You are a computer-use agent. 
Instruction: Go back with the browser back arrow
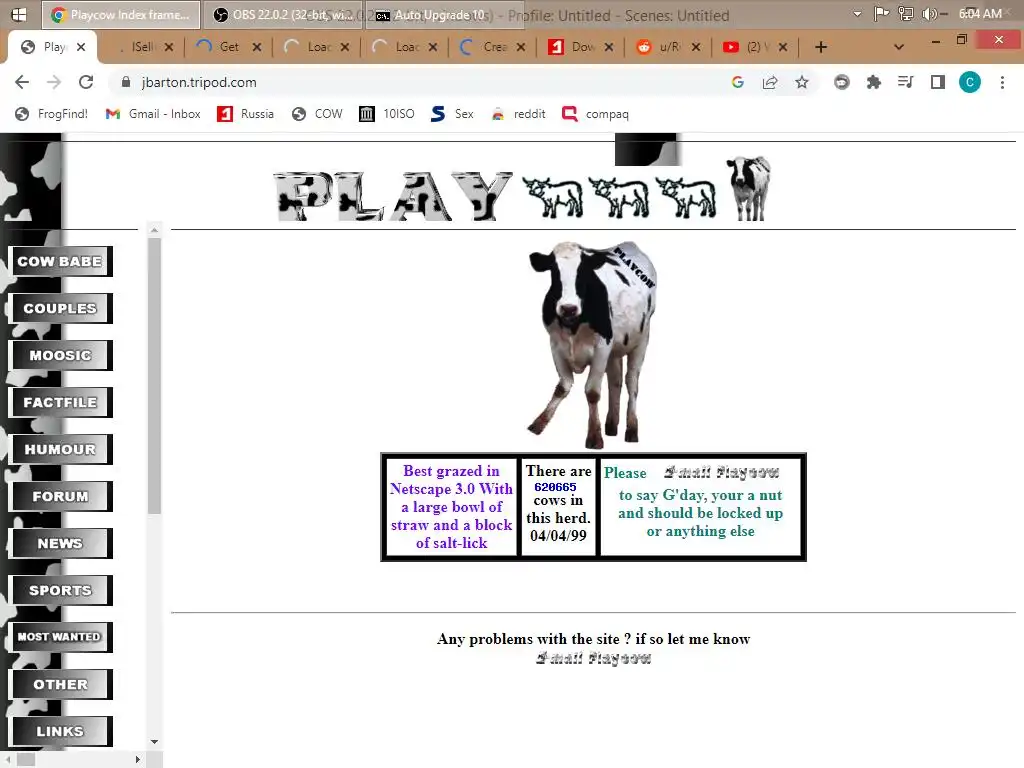(x=22, y=82)
